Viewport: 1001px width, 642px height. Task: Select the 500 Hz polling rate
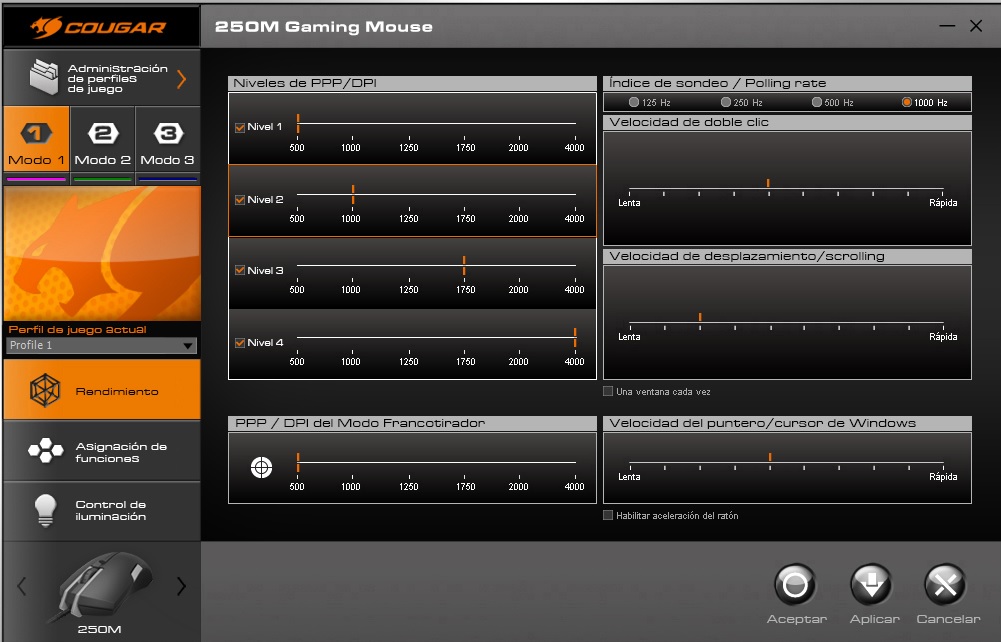[817, 102]
